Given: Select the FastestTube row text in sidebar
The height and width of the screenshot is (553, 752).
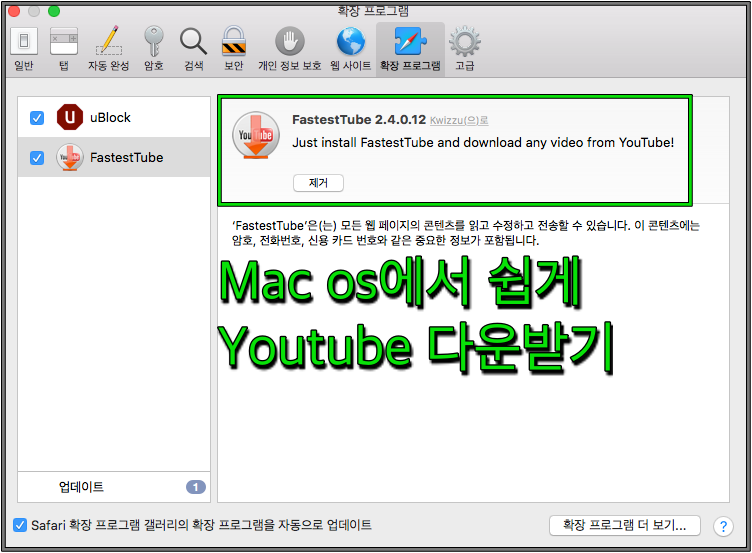Looking at the screenshot, I should point(127,158).
